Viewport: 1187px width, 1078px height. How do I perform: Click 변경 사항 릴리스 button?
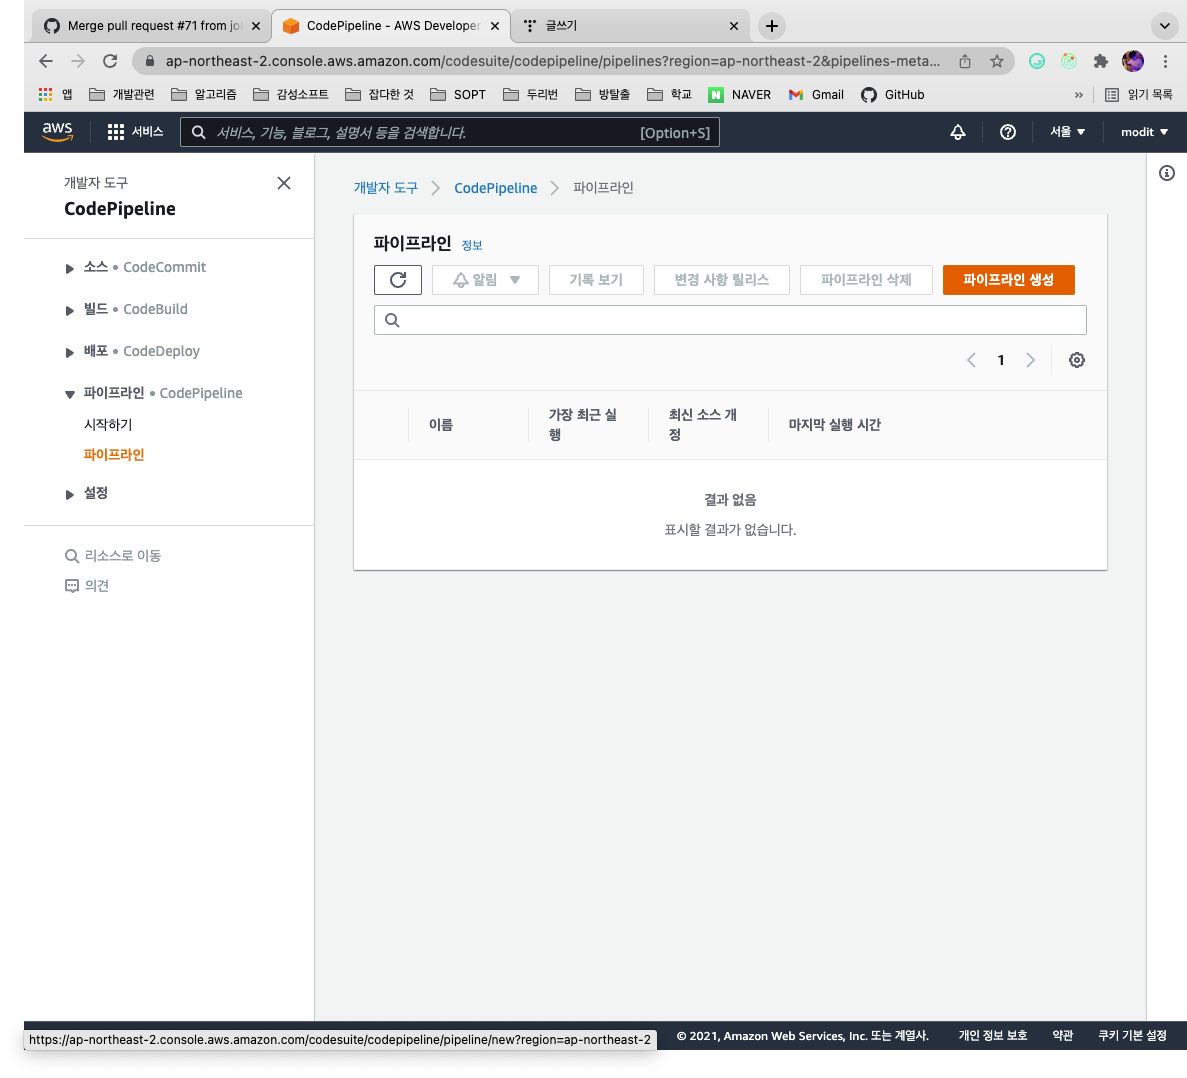coord(721,280)
